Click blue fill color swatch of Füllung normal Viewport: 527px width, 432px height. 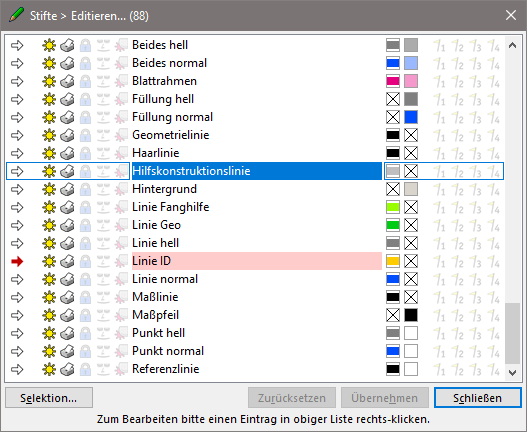[411, 117]
